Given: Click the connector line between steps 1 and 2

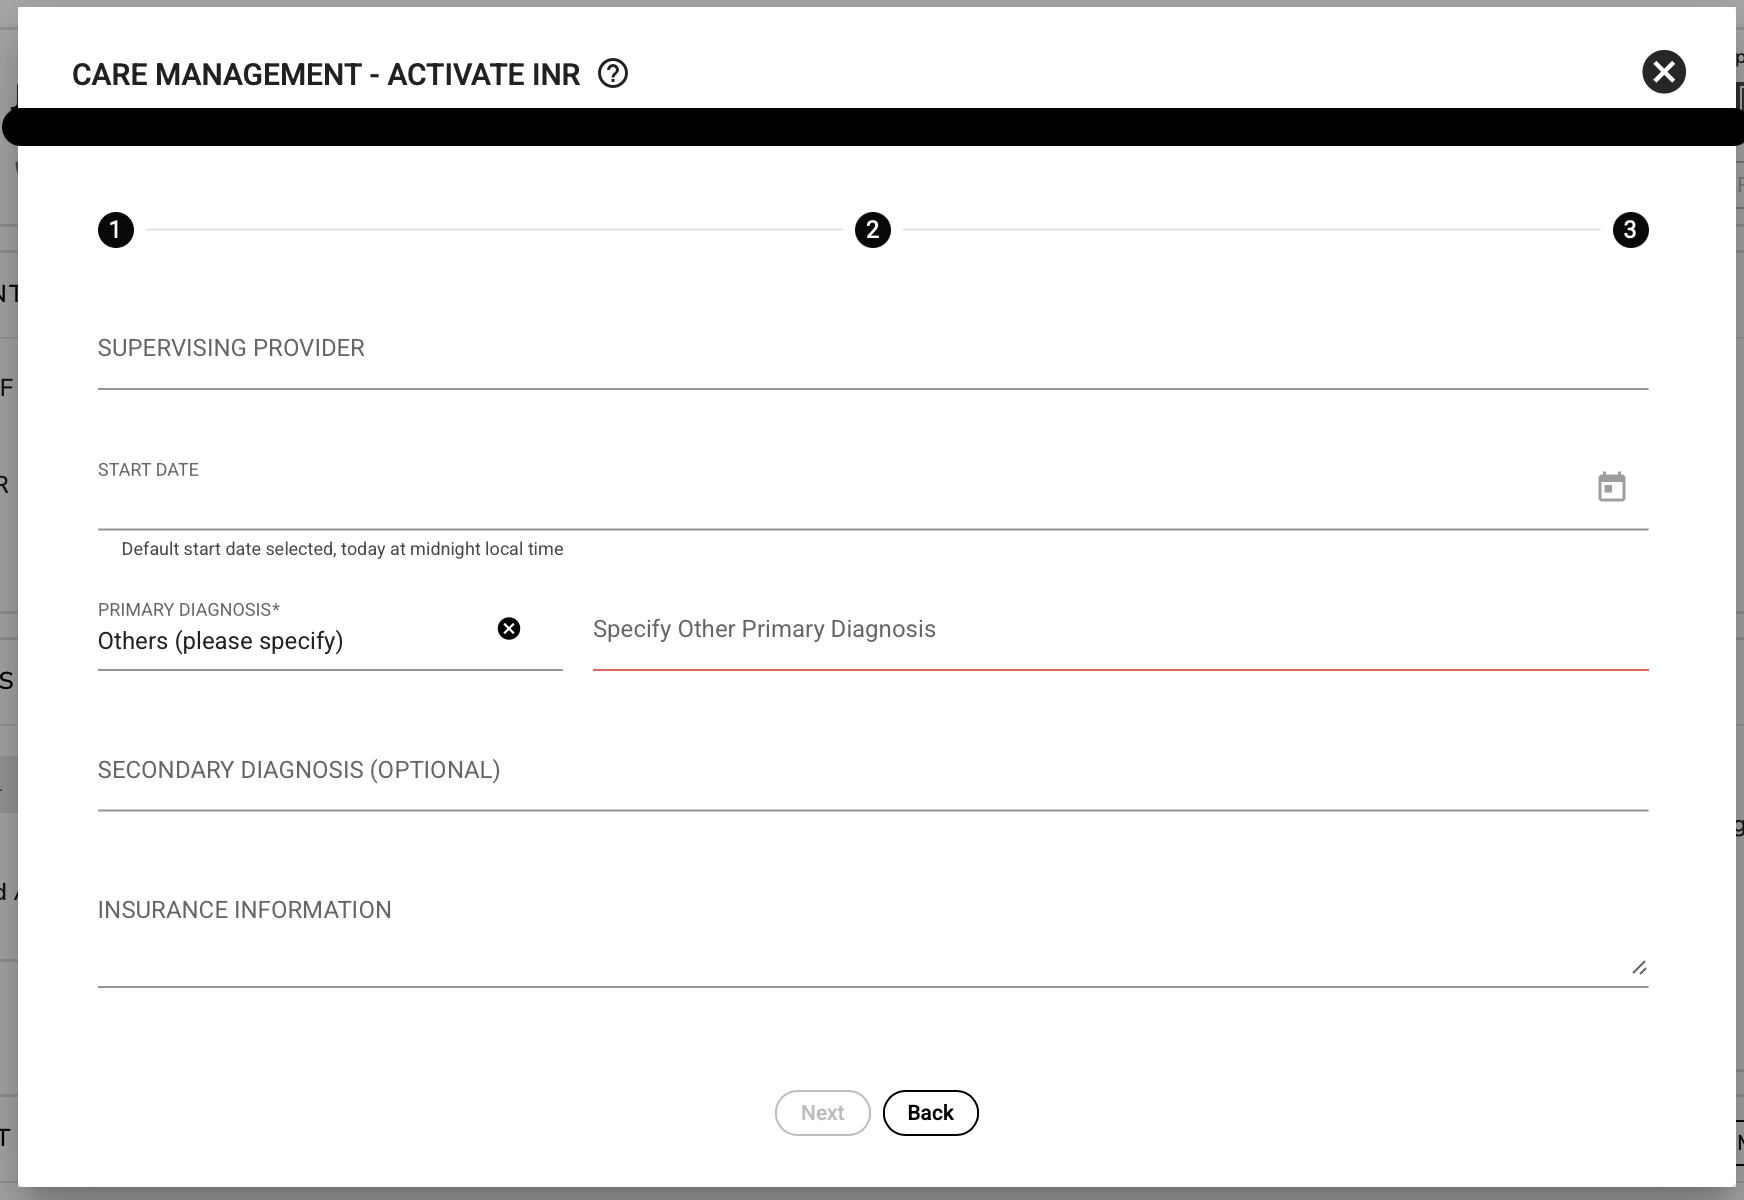Looking at the screenshot, I should 494,230.
